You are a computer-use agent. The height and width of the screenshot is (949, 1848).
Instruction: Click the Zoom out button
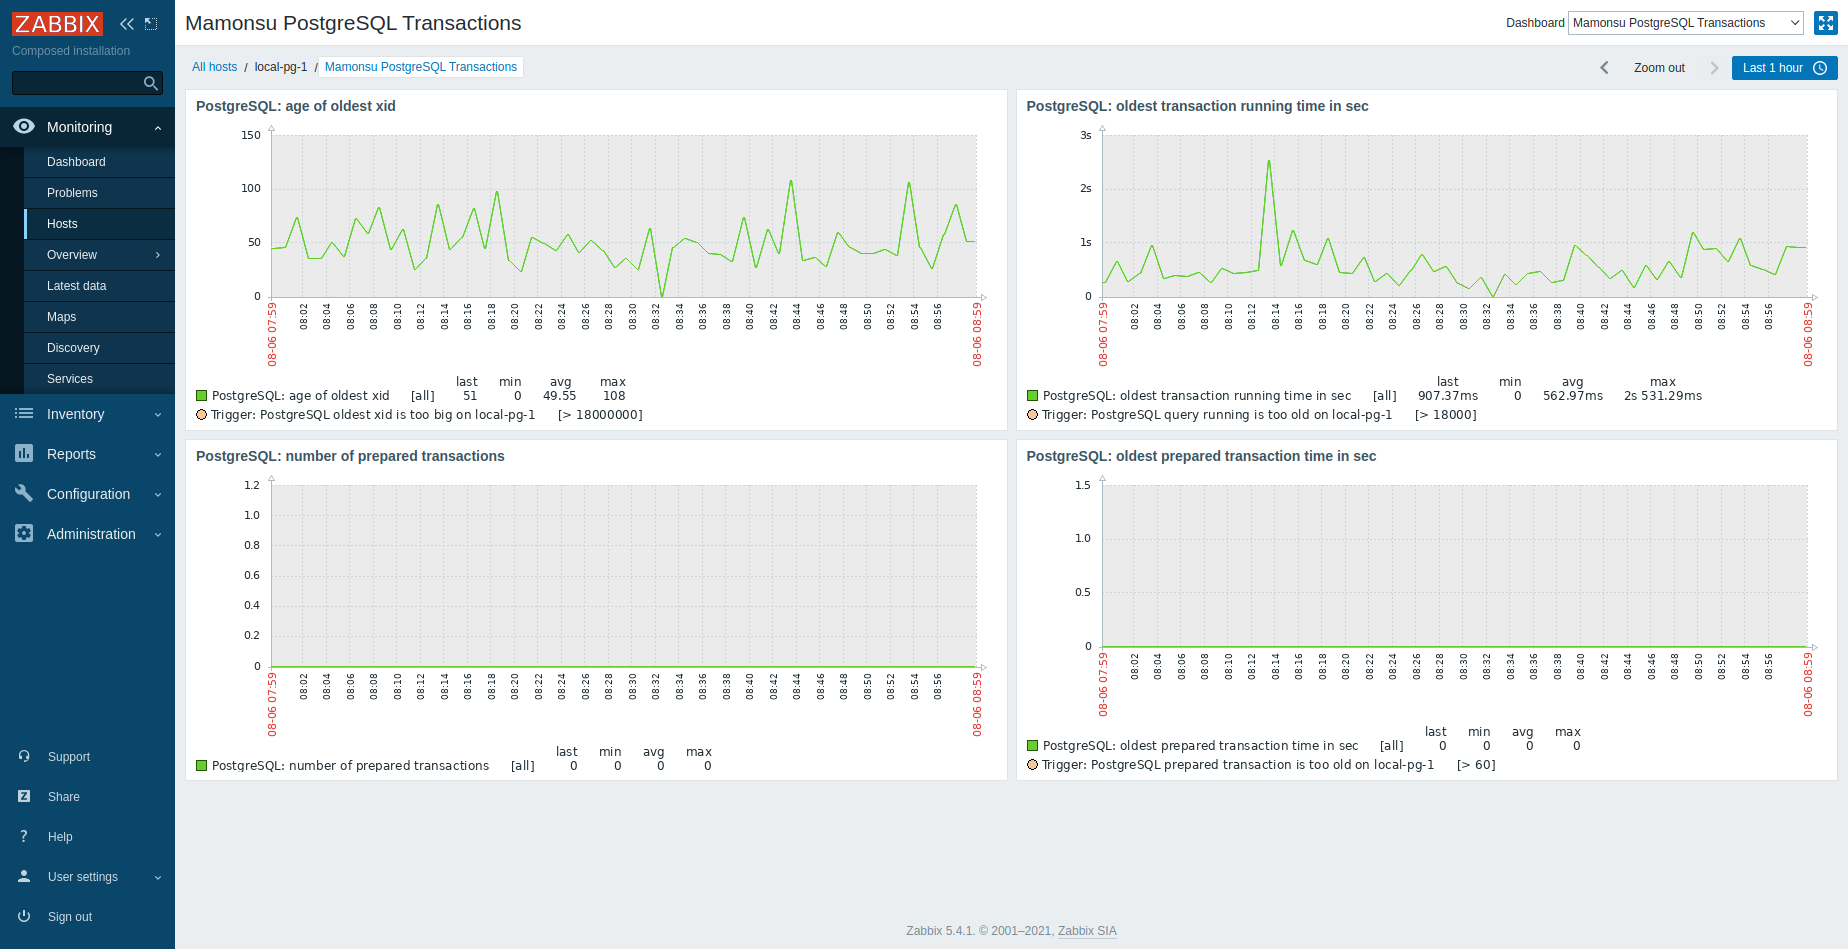point(1659,68)
